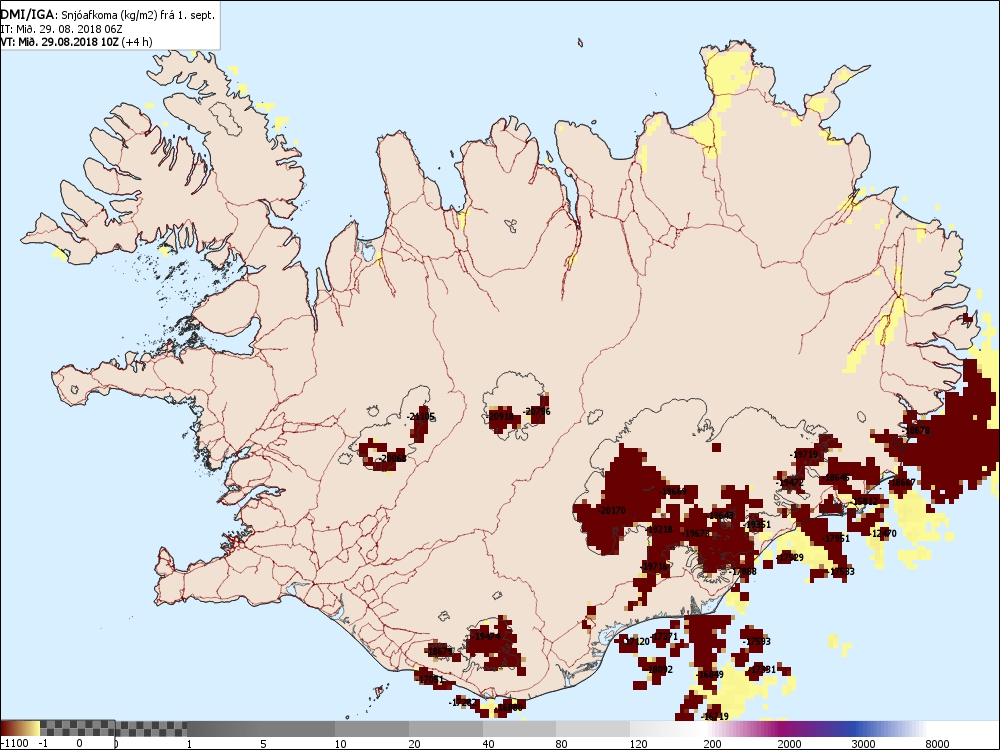This screenshot has width=1000, height=750.
Task: Select the legend tick label '80'
Action: [x=562, y=743]
